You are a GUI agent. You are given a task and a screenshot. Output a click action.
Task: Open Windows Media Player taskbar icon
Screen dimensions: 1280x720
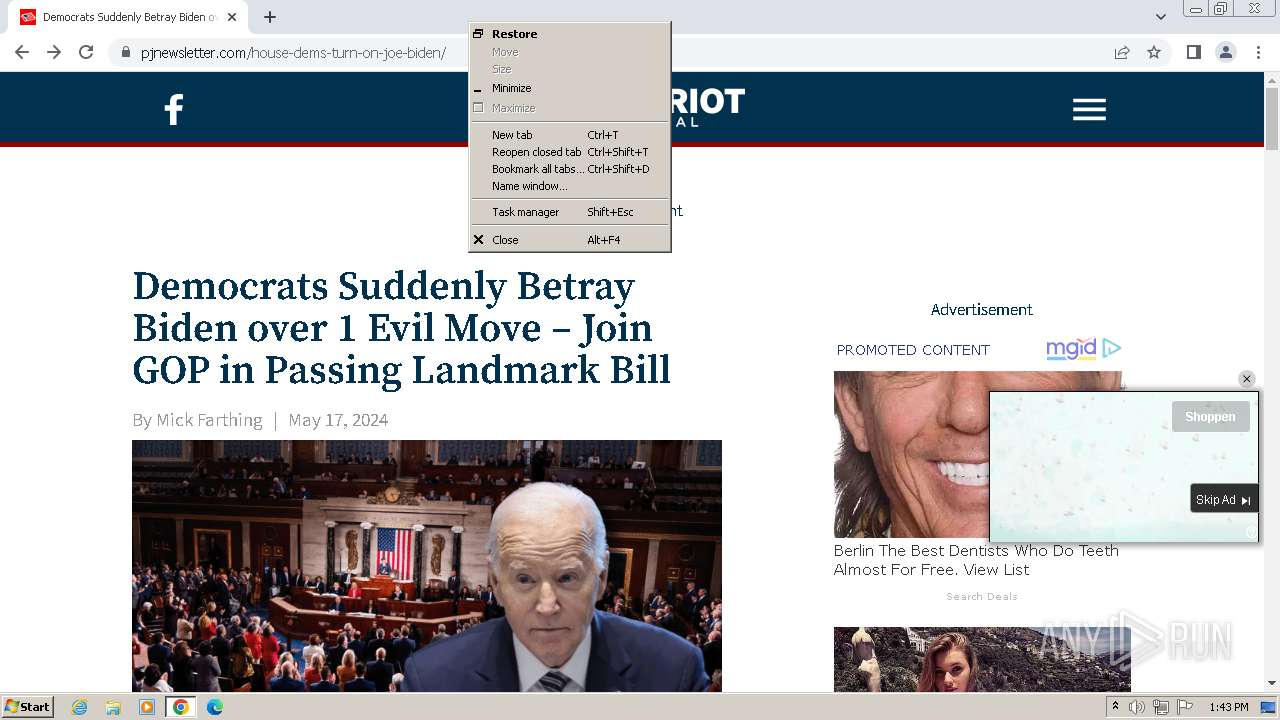147,707
